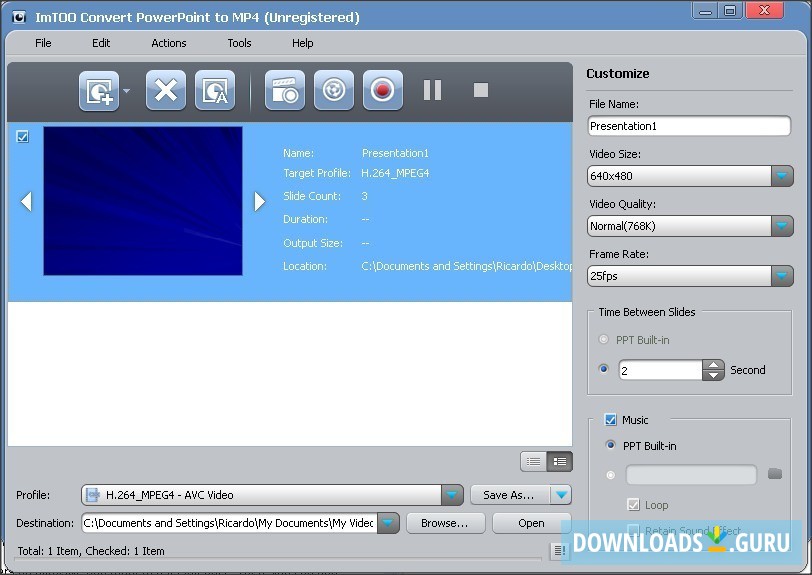This screenshot has height=575, width=812.
Task: Click the Add PowerPoint file icon
Action: click(99, 91)
